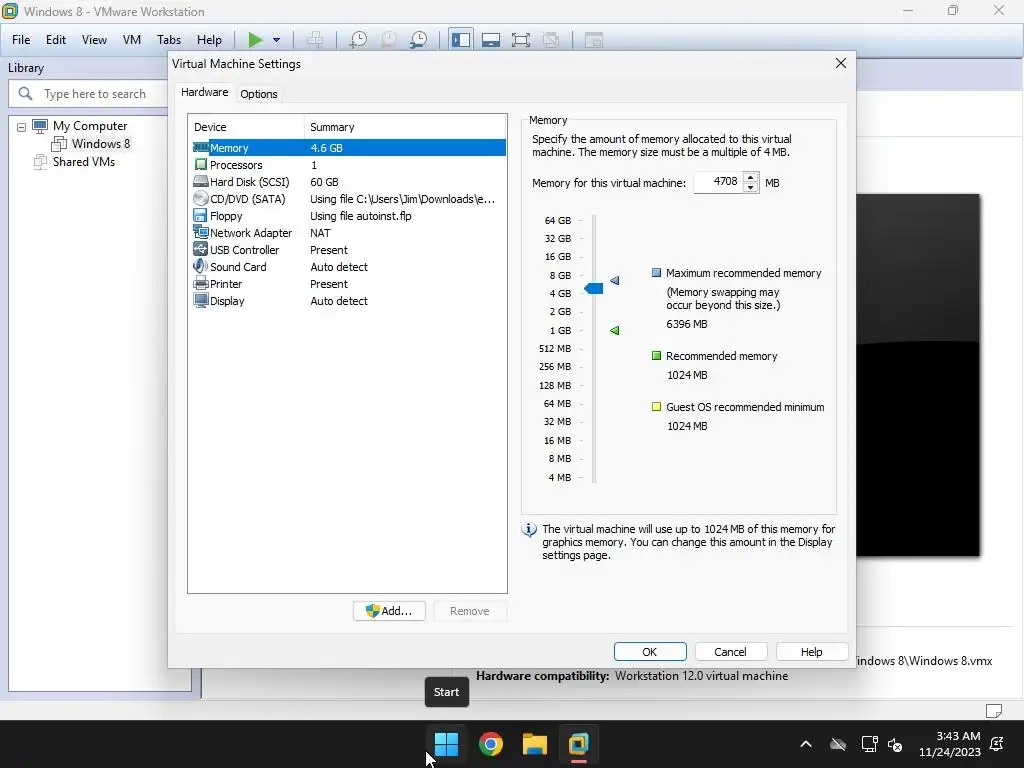This screenshot has height=768, width=1024.
Task: Open the View menu
Action: point(94,40)
